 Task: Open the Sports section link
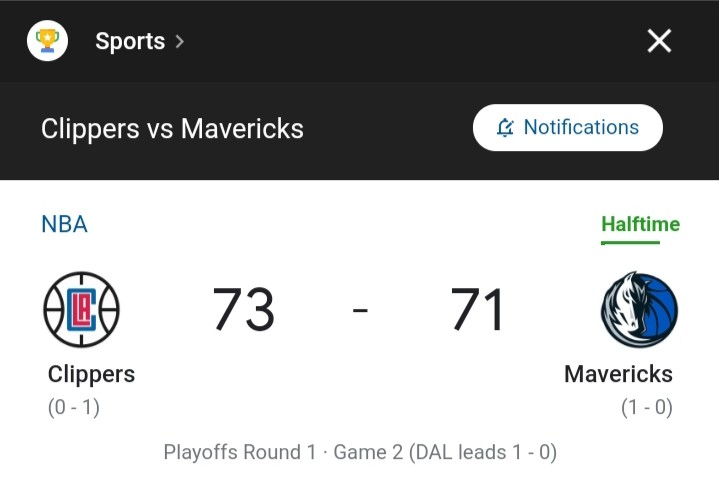tap(130, 41)
